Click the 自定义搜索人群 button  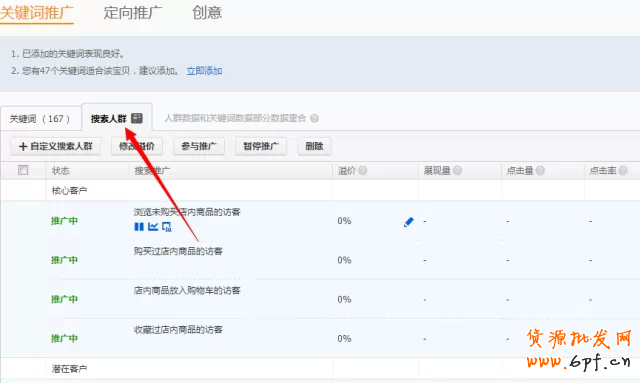(x=56, y=146)
